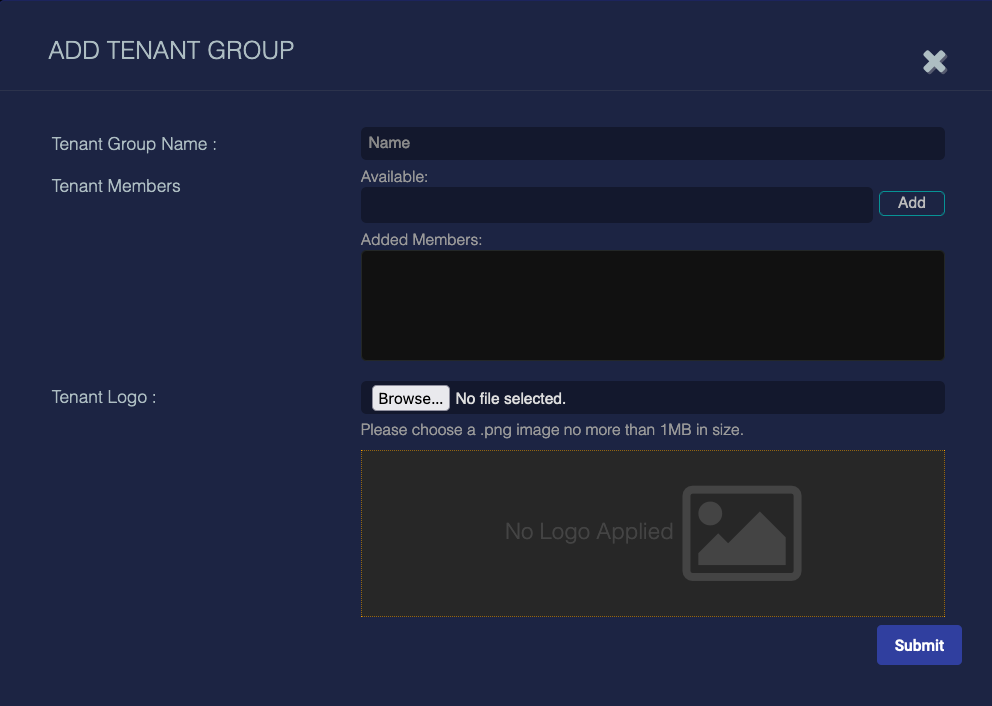
Task: Open the Available members dropdown
Action: point(616,204)
